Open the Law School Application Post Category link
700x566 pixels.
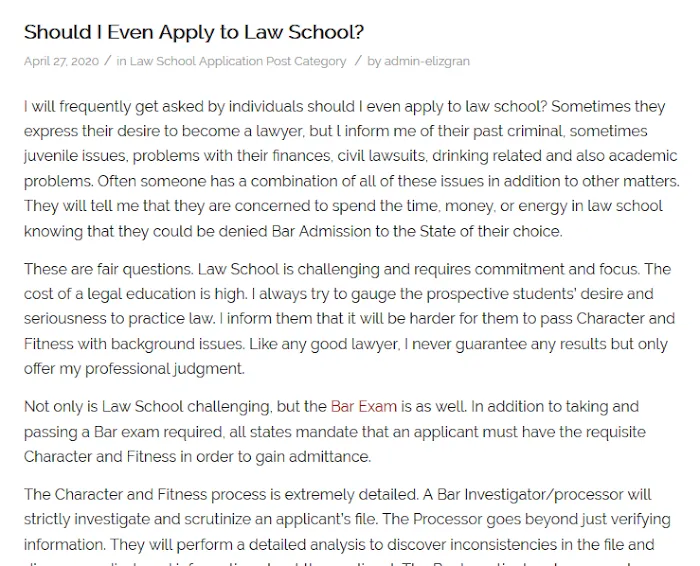pyautogui.click(x=238, y=61)
